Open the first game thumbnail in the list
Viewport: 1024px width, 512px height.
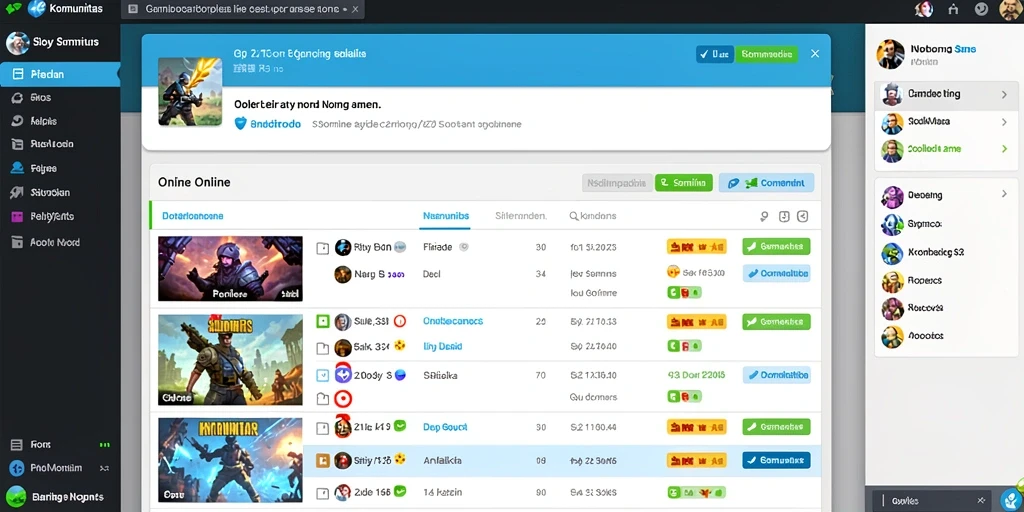(231, 268)
